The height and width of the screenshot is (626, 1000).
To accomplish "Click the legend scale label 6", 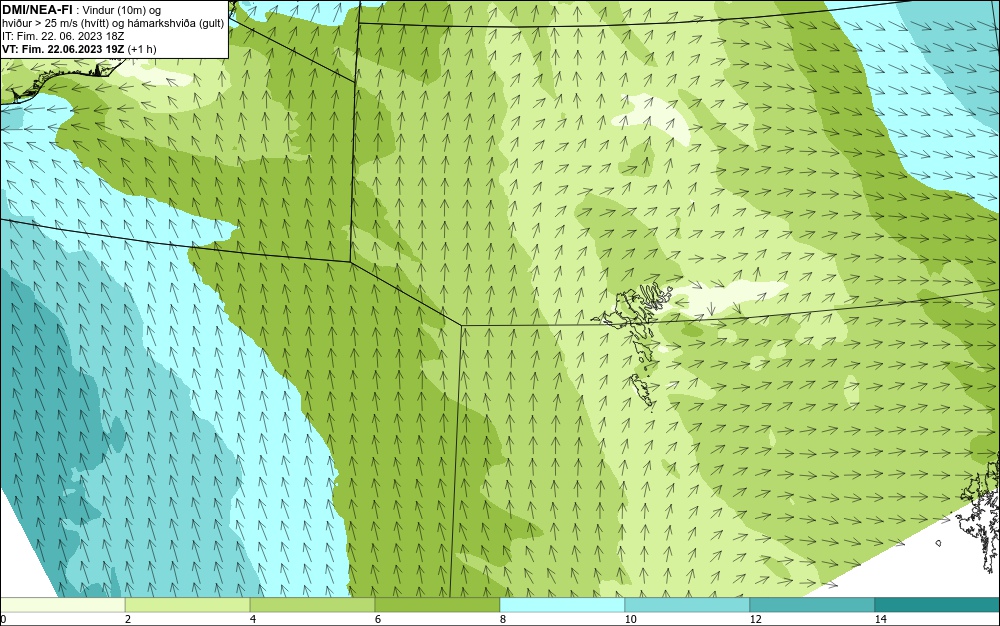I will click(x=378, y=620).
